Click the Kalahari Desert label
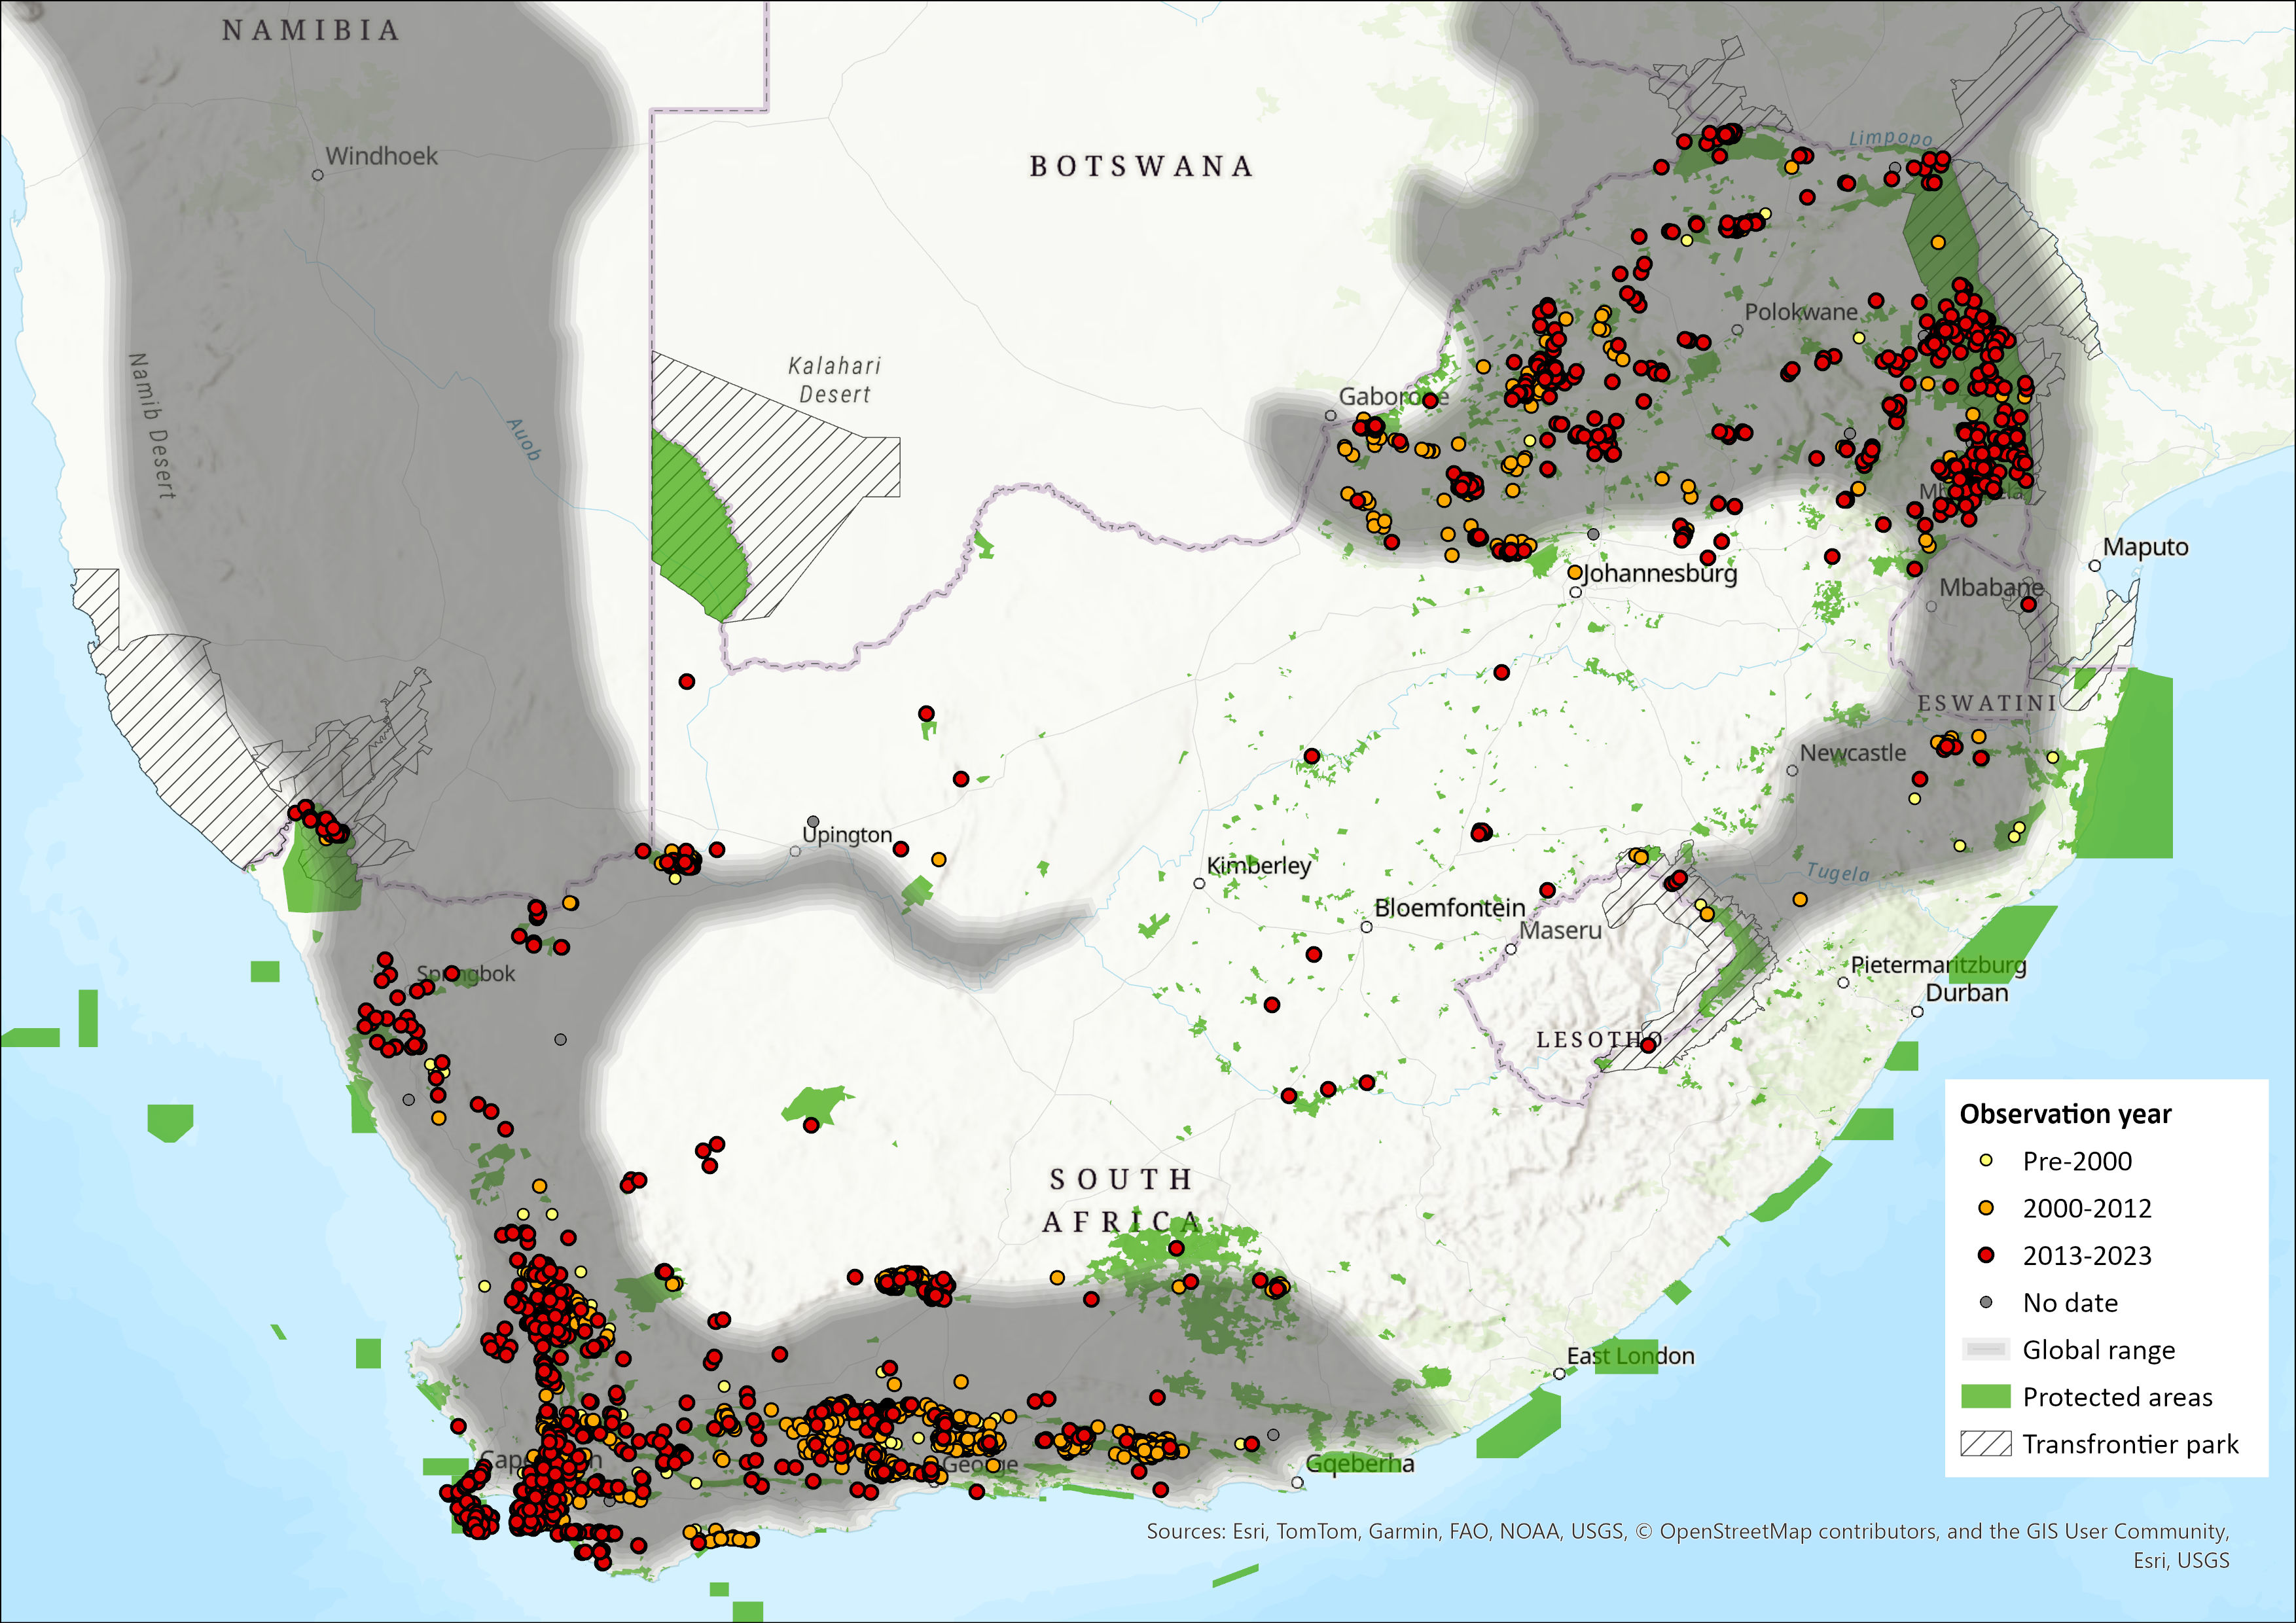 pos(834,380)
